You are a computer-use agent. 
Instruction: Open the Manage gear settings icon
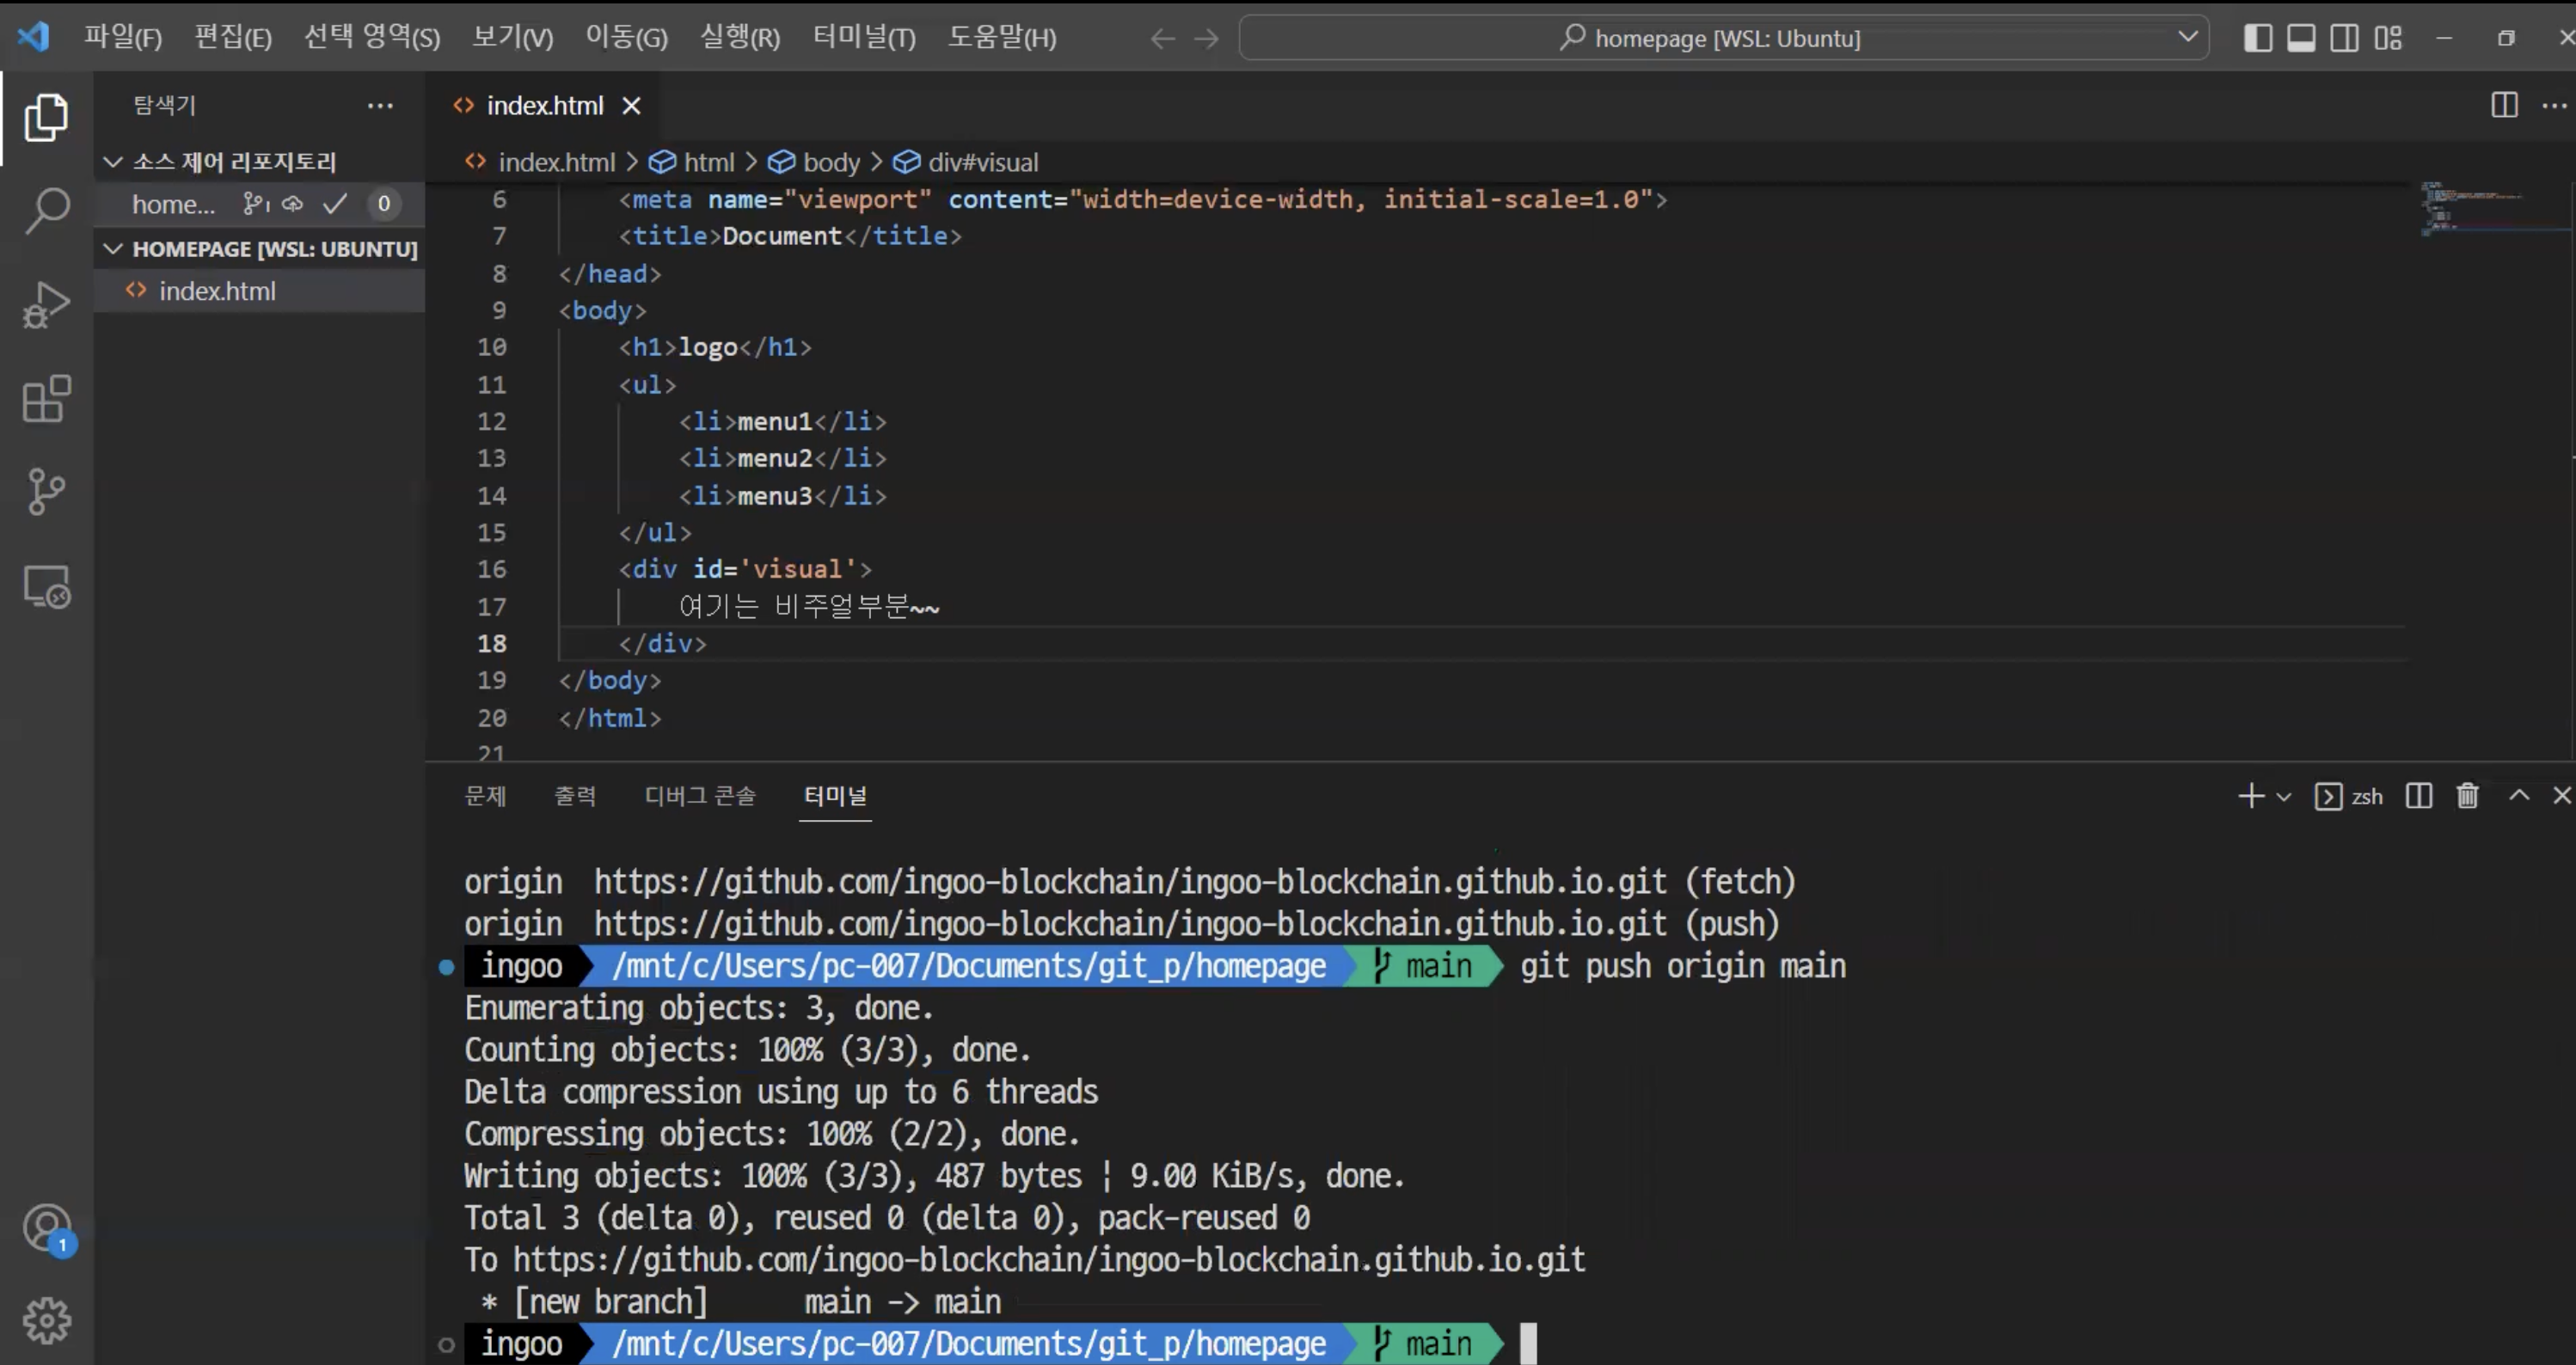coord(47,1321)
